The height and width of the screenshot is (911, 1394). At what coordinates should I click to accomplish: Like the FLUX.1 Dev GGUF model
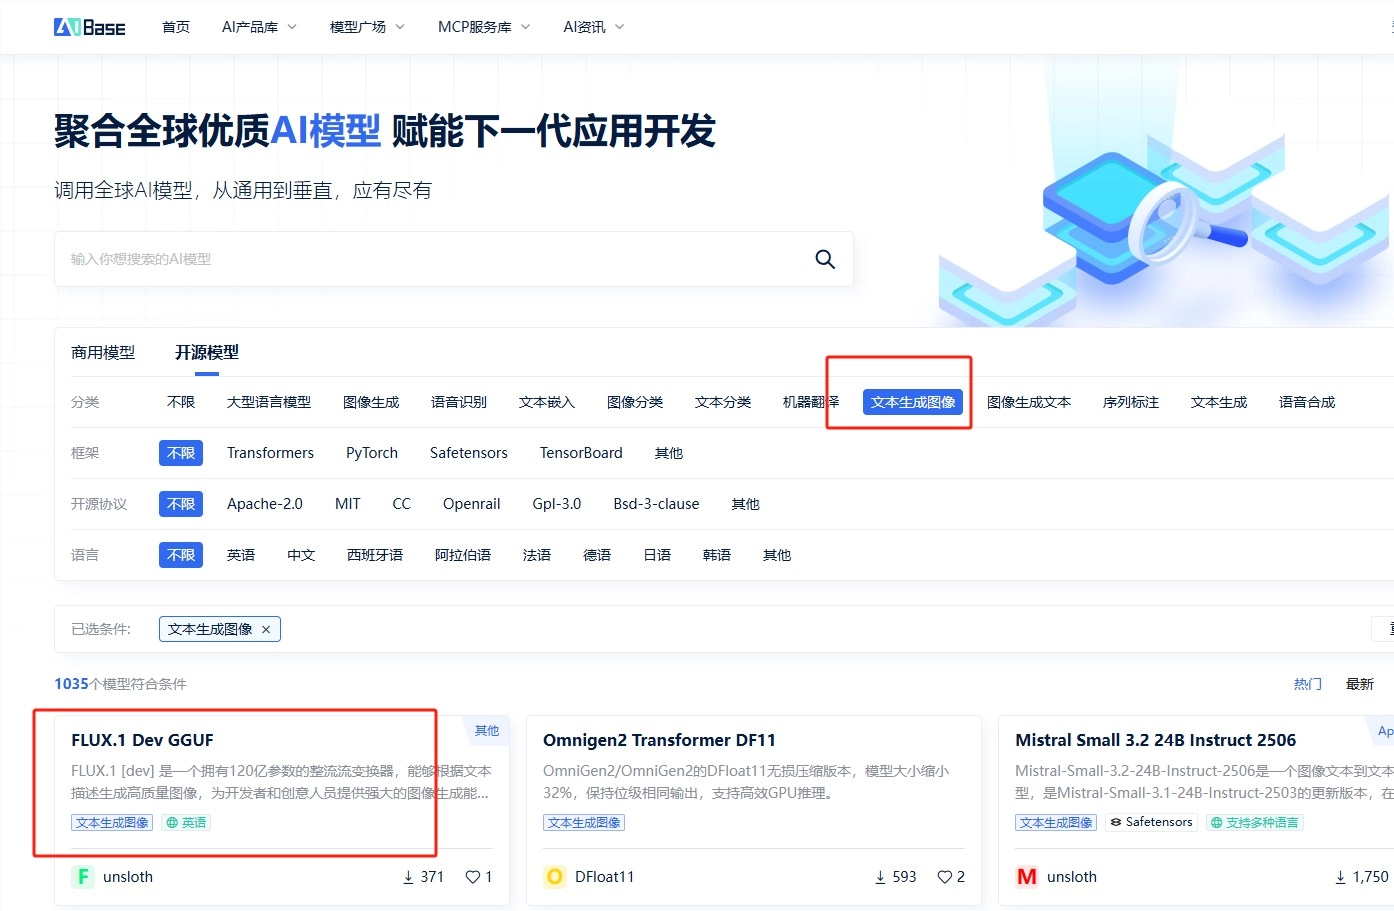pyautogui.click(x=472, y=877)
